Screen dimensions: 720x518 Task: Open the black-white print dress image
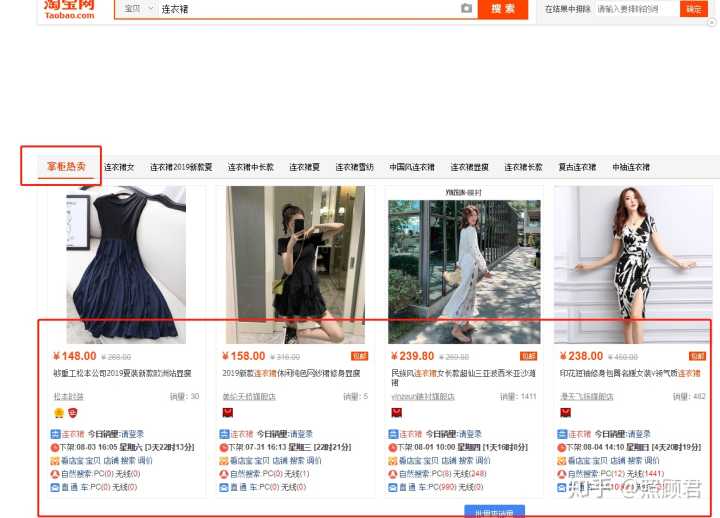(633, 265)
